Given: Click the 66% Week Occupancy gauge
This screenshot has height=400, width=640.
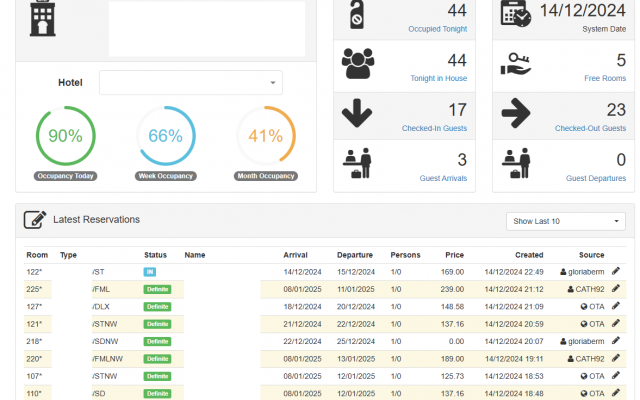Looking at the screenshot, I should [165, 137].
